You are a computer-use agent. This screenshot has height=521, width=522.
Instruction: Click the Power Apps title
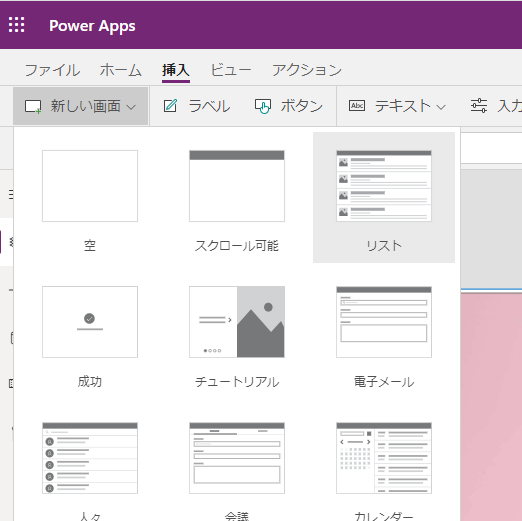(92, 26)
